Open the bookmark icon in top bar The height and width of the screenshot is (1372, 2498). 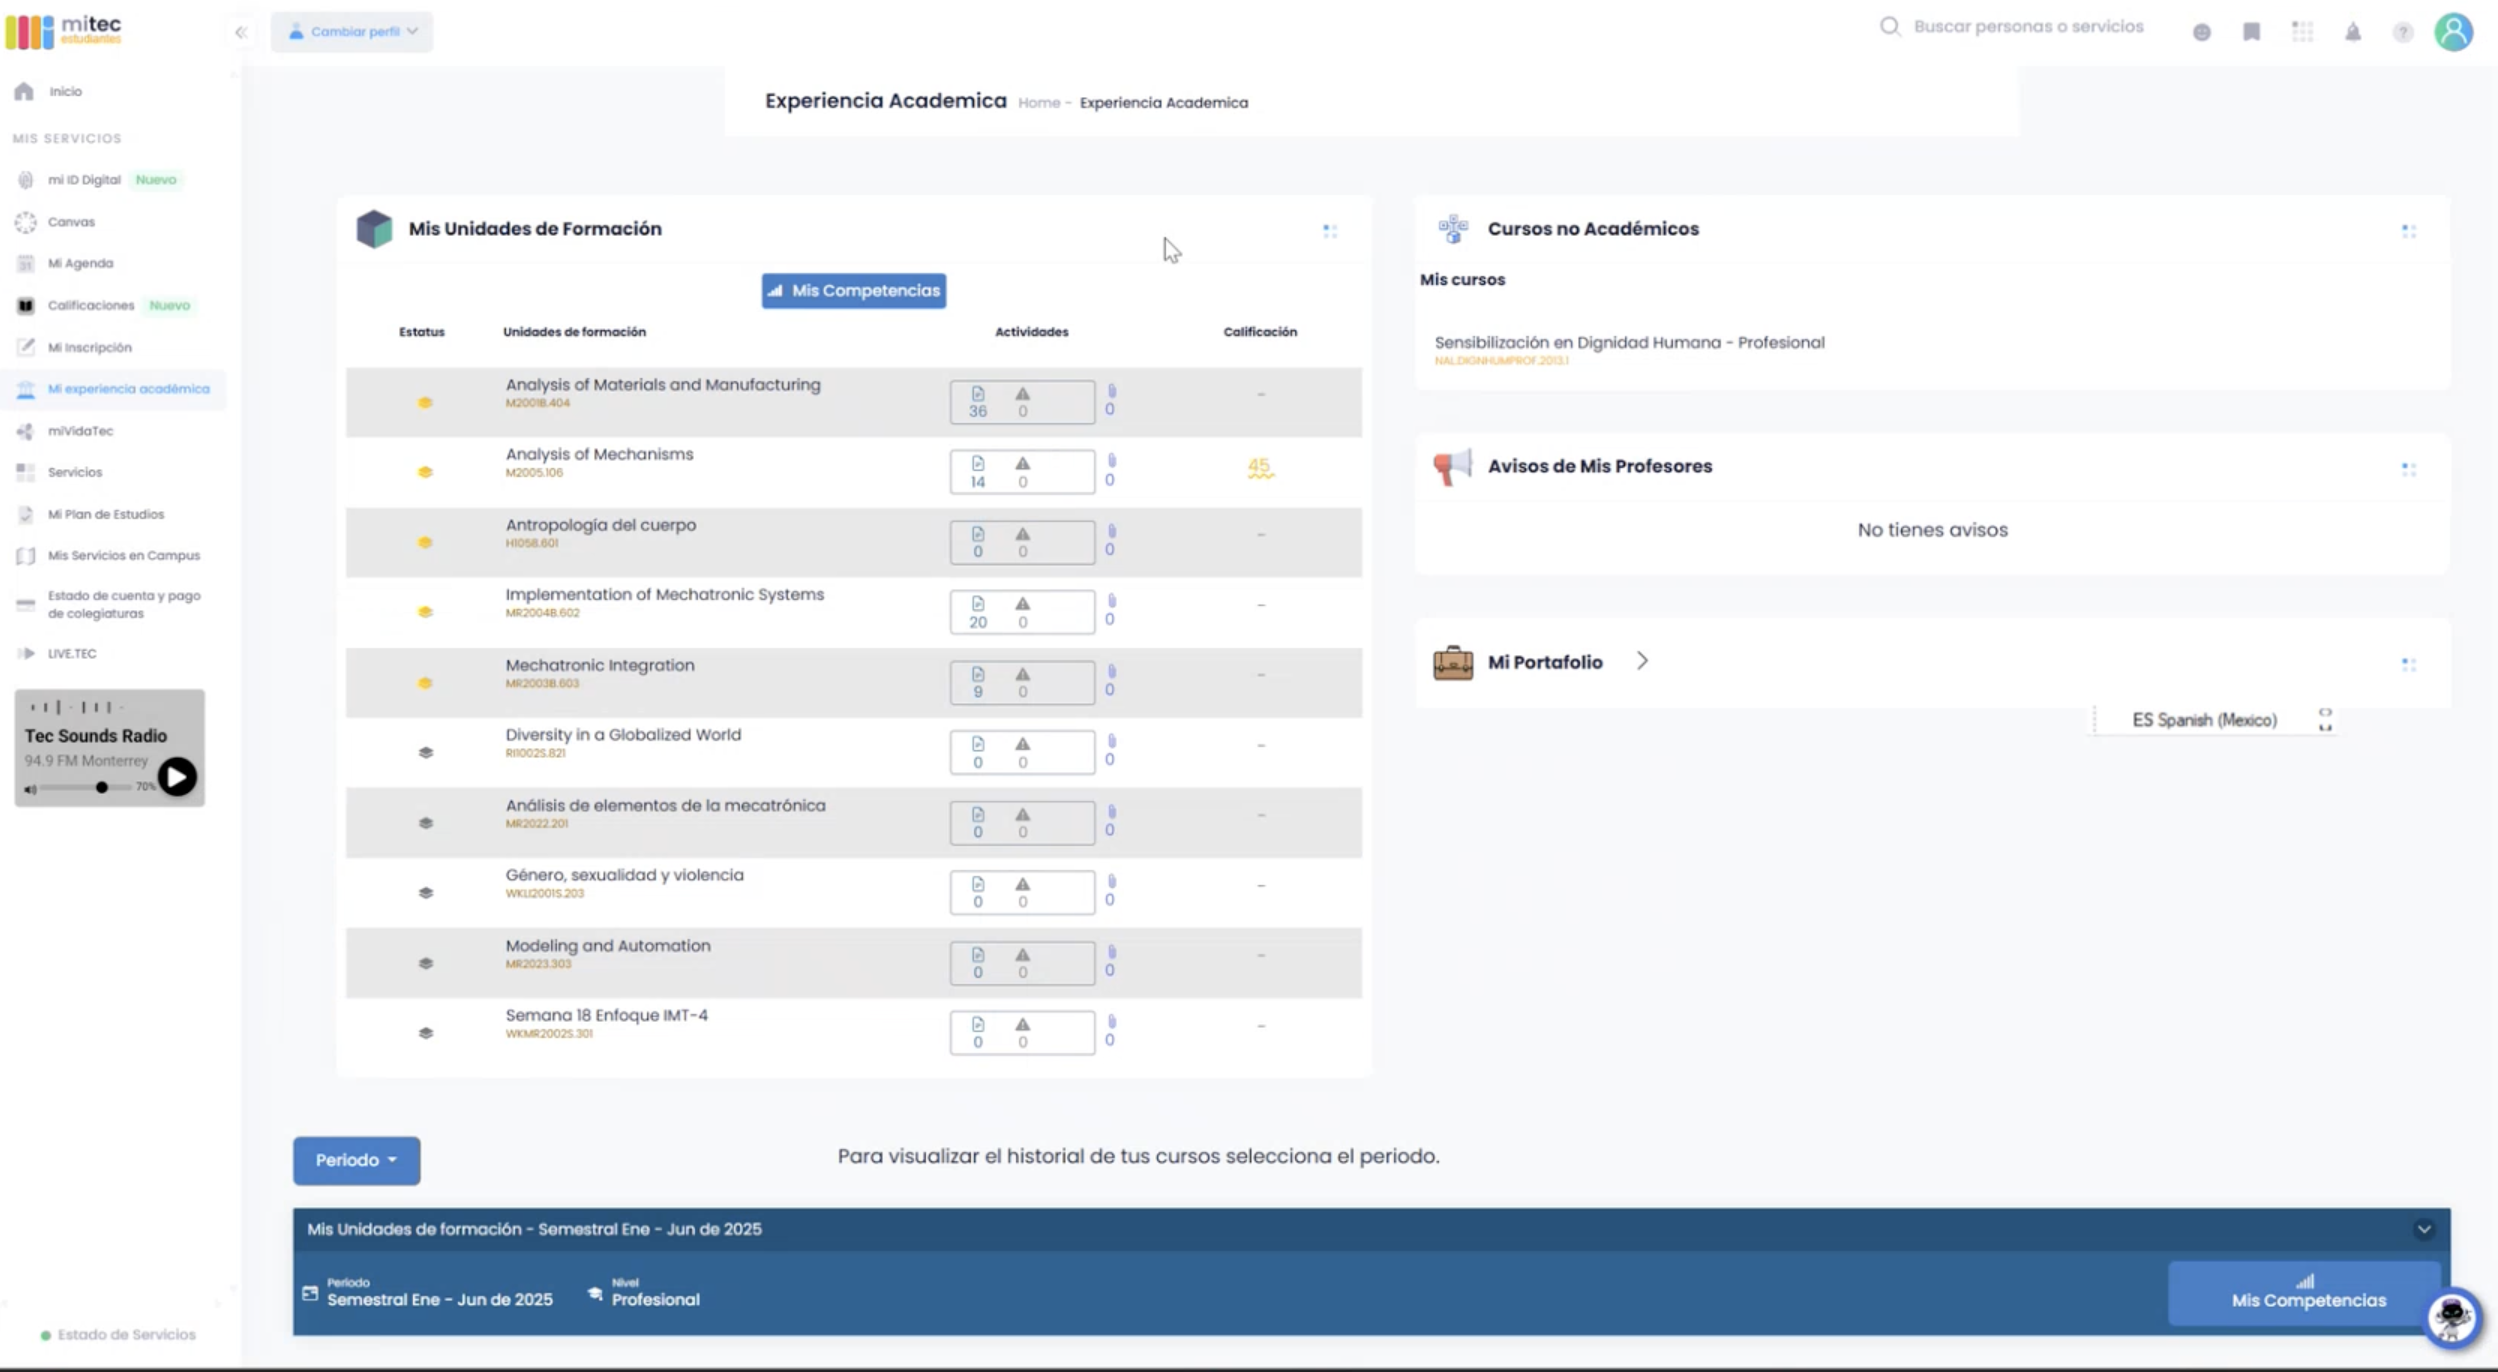pos(2252,32)
